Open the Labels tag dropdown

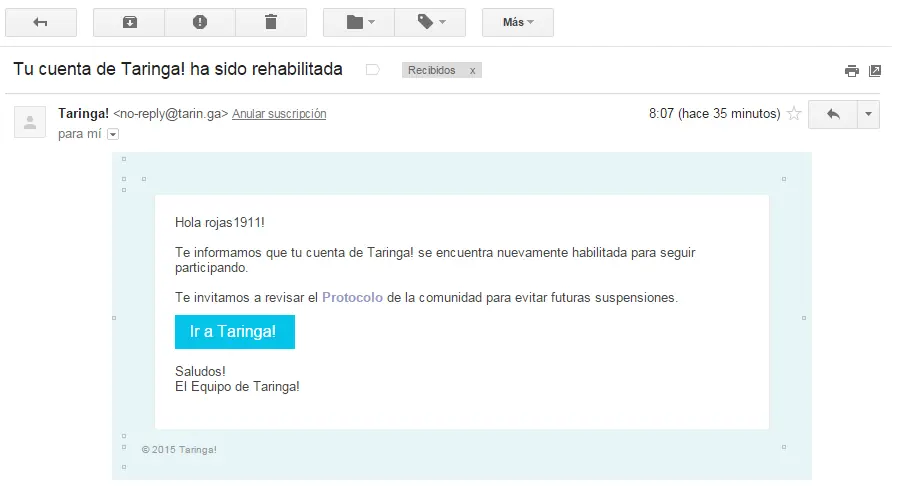click(430, 22)
